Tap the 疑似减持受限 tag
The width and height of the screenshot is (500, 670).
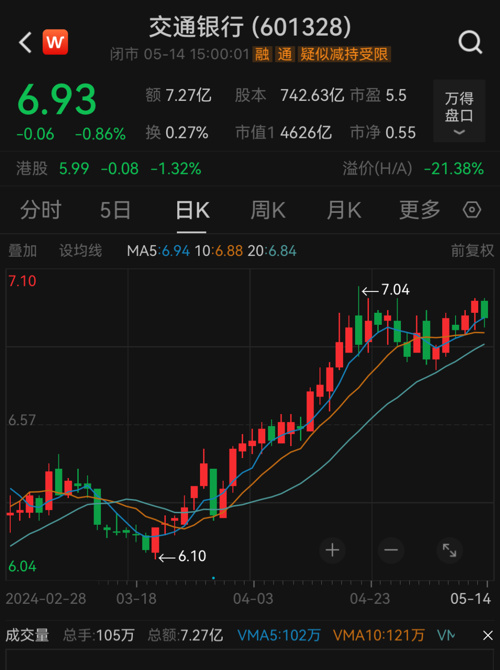point(344,54)
